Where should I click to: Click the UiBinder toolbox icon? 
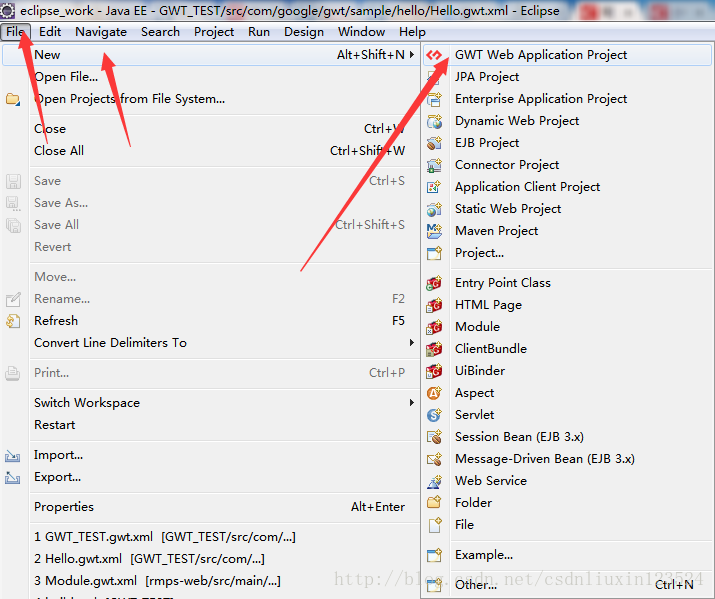434,371
